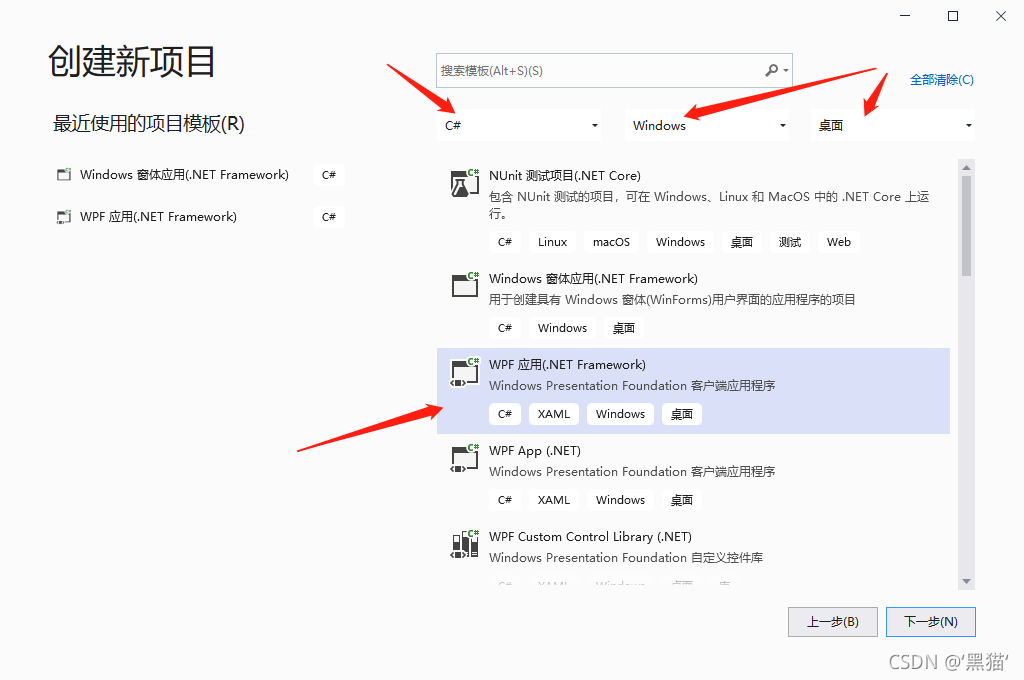Viewport: 1024px width, 680px height.
Task: Click the Web tag under NUnit template
Action: pyautogui.click(x=839, y=242)
